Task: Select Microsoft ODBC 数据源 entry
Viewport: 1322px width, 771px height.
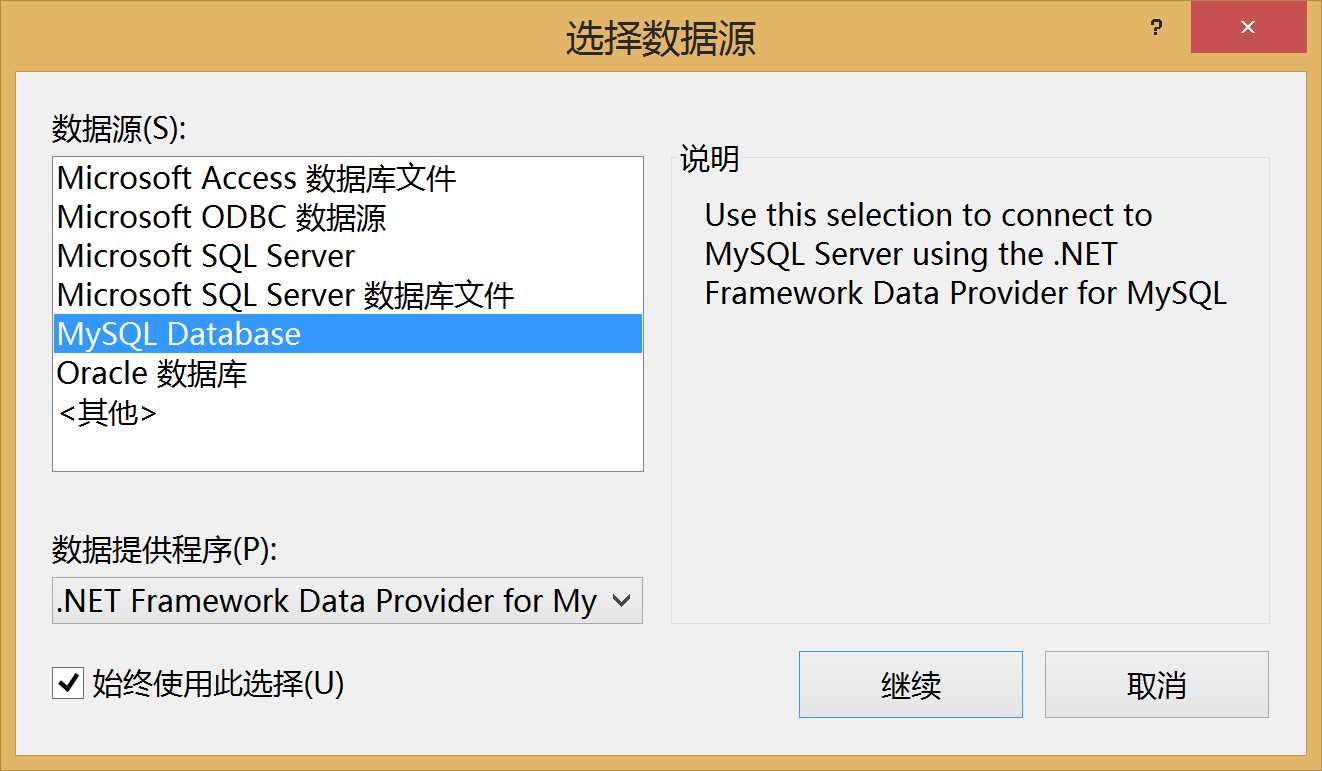Action: pos(222,216)
